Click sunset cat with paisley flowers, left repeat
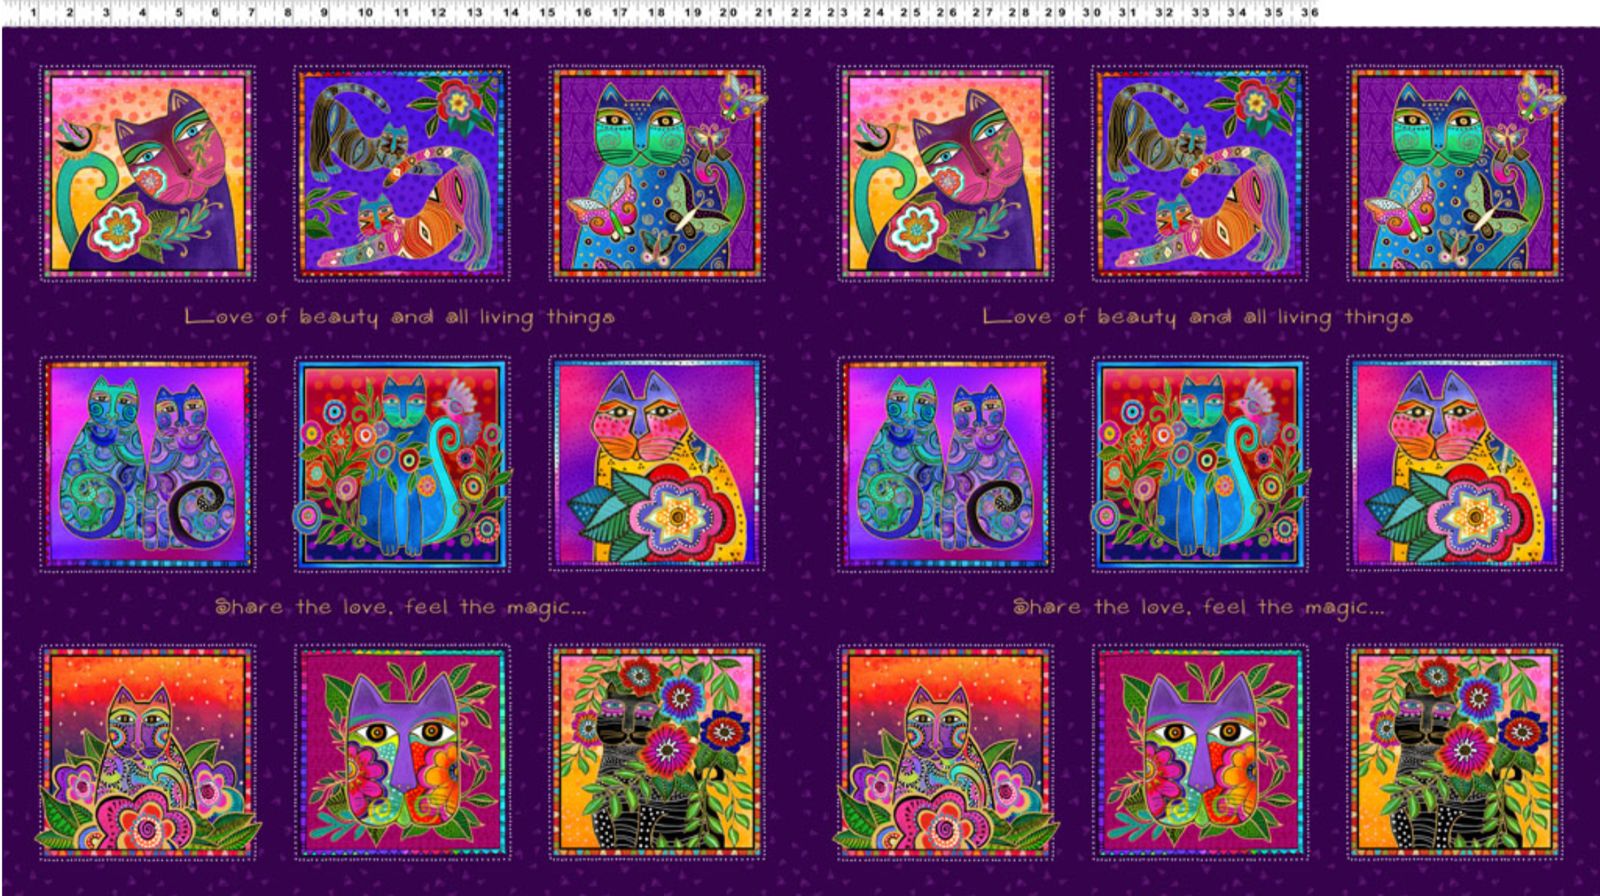This screenshot has height=896, width=1600. tap(147, 753)
